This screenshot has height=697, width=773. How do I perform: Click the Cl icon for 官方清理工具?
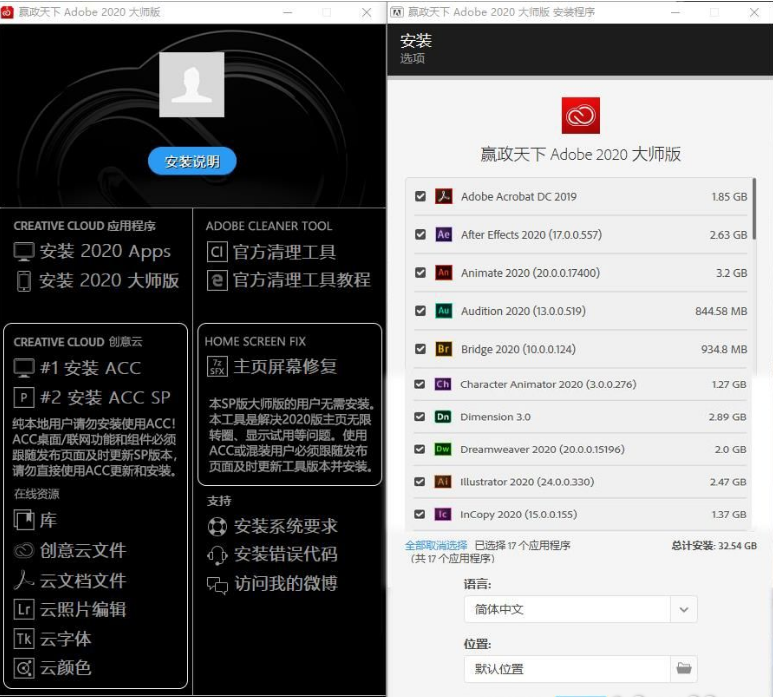(217, 252)
